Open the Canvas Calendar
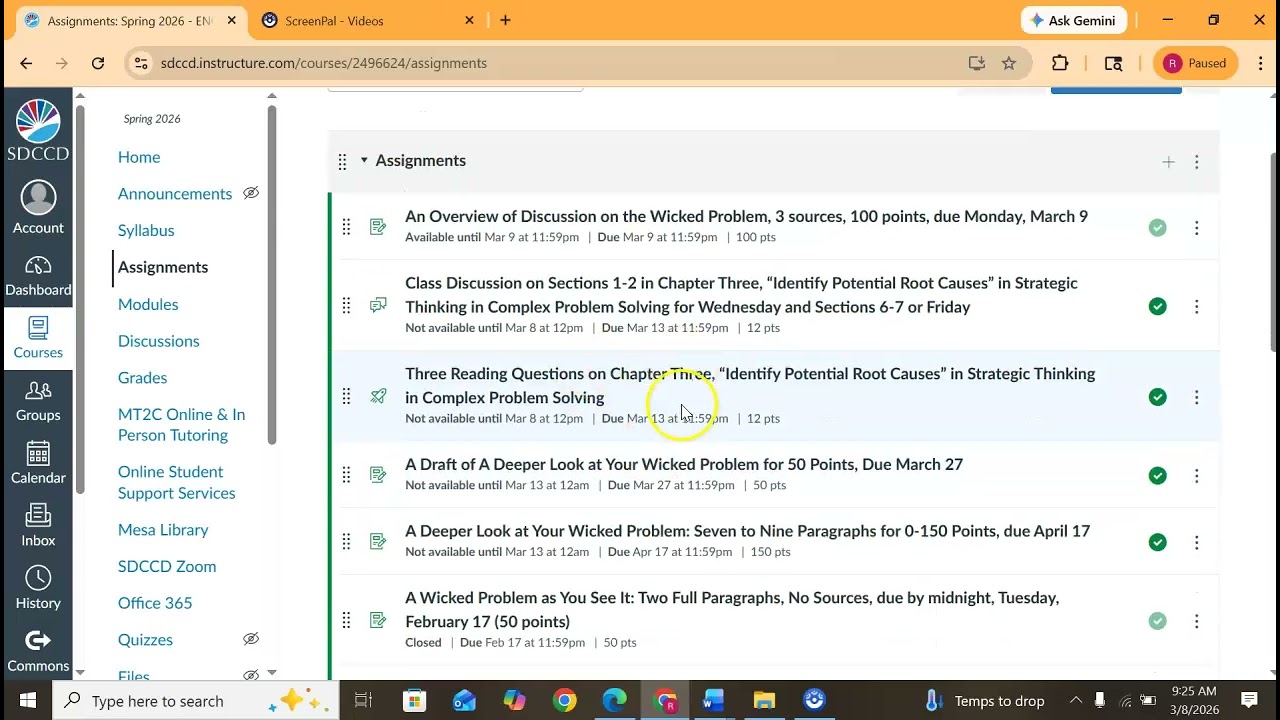The width and height of the screenshot is (1280, 720). click(38, 463)
